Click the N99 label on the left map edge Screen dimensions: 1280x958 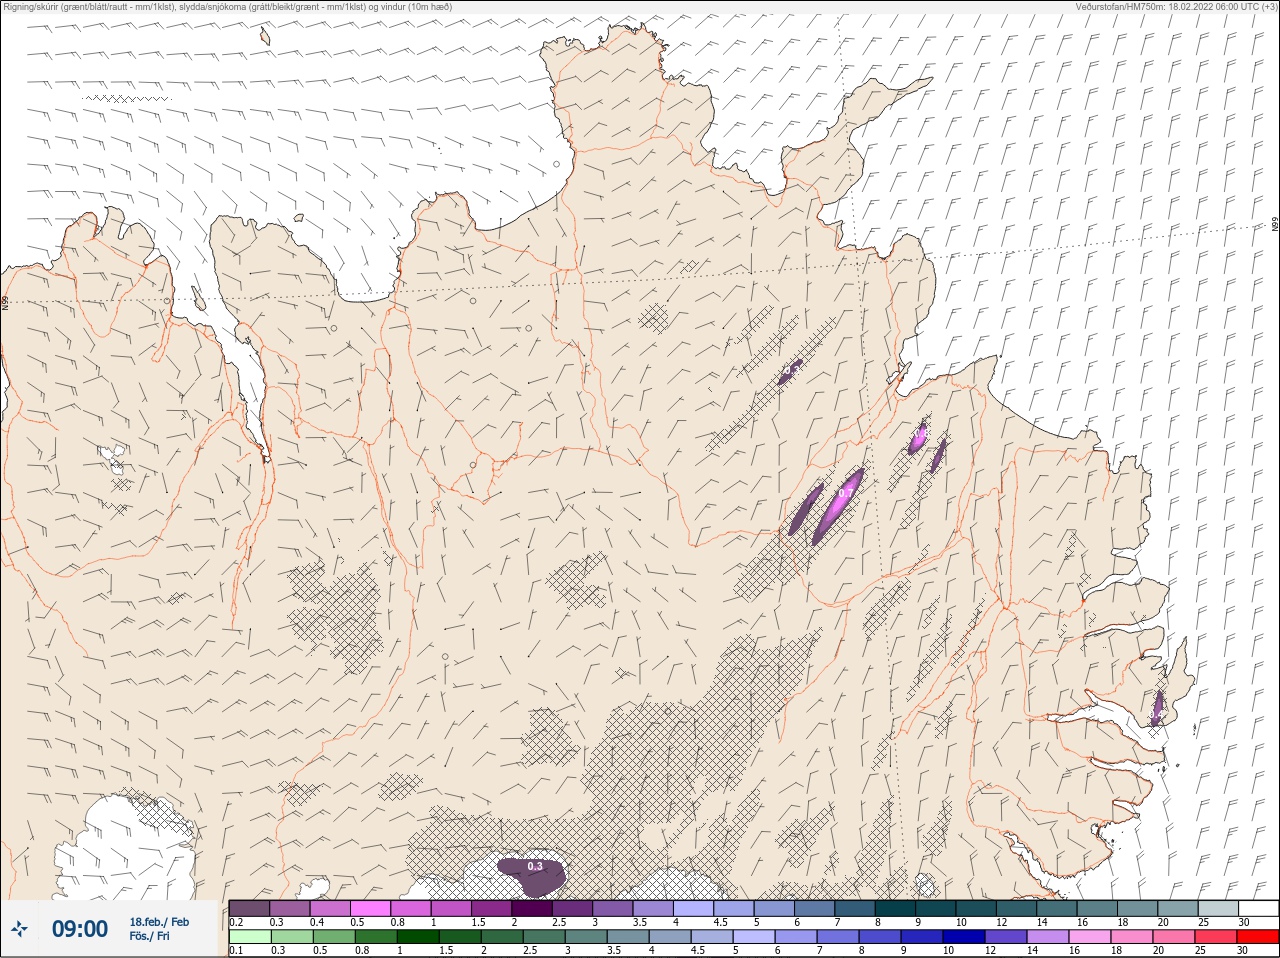[5, 302]
